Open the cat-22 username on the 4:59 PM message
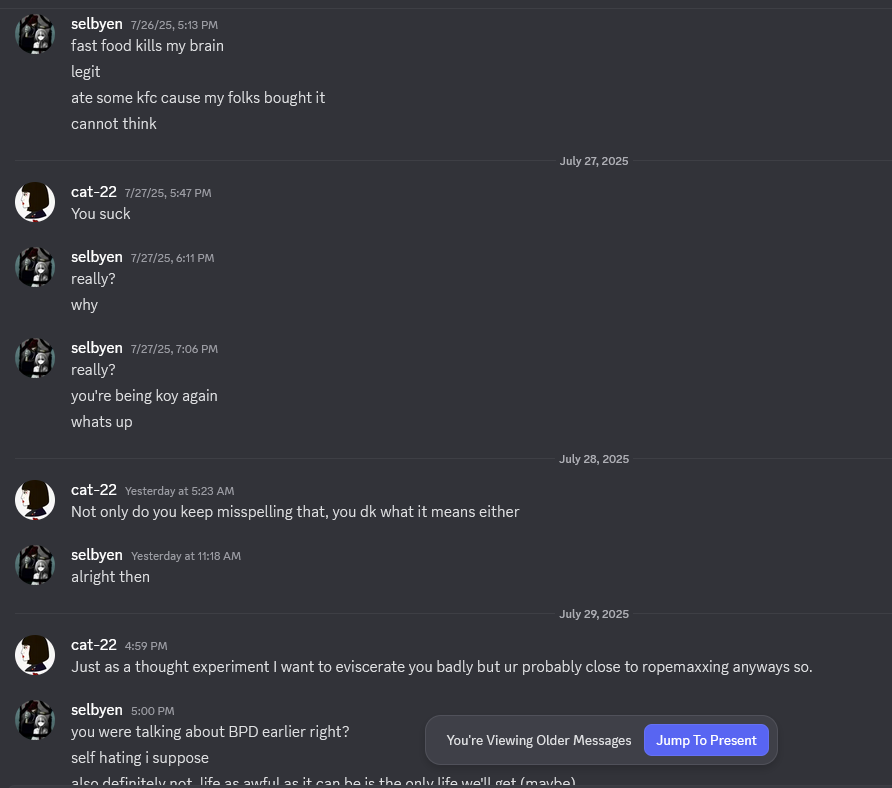892x788 pixels. [x=94, y=645]
